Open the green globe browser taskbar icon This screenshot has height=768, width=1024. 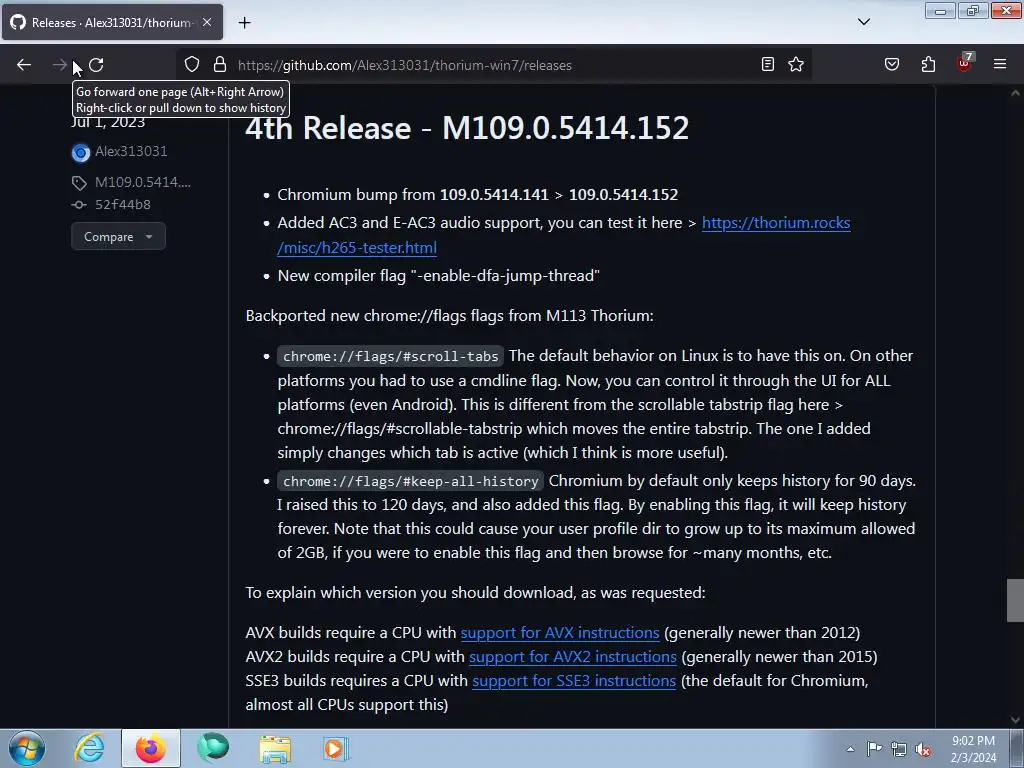[213, 748]
